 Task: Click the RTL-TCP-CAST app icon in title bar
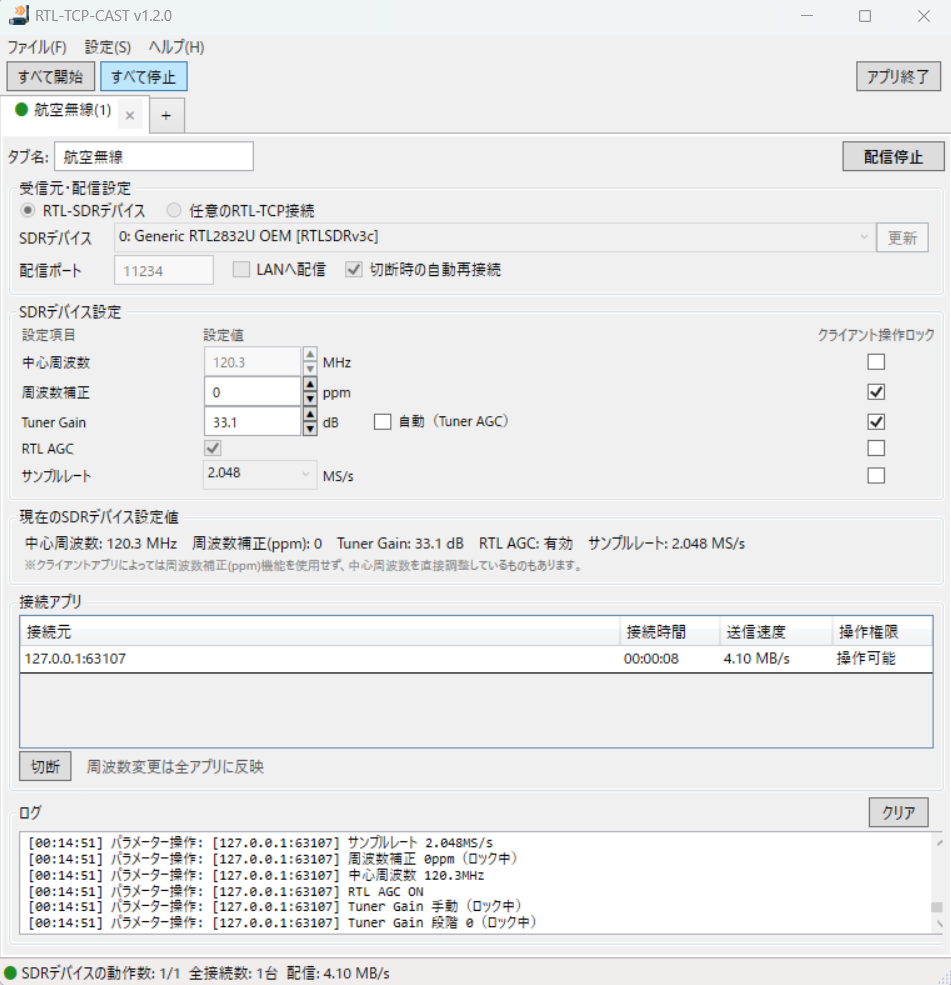click(19, 15)
